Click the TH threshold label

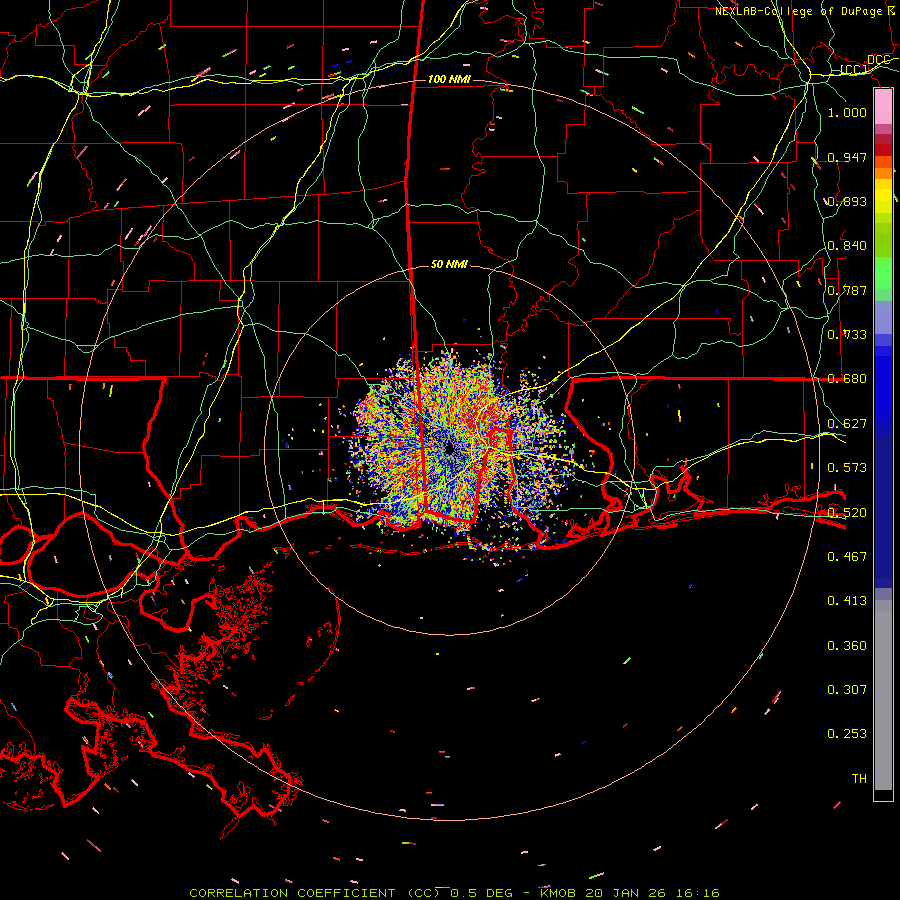[x=859, y=779]
